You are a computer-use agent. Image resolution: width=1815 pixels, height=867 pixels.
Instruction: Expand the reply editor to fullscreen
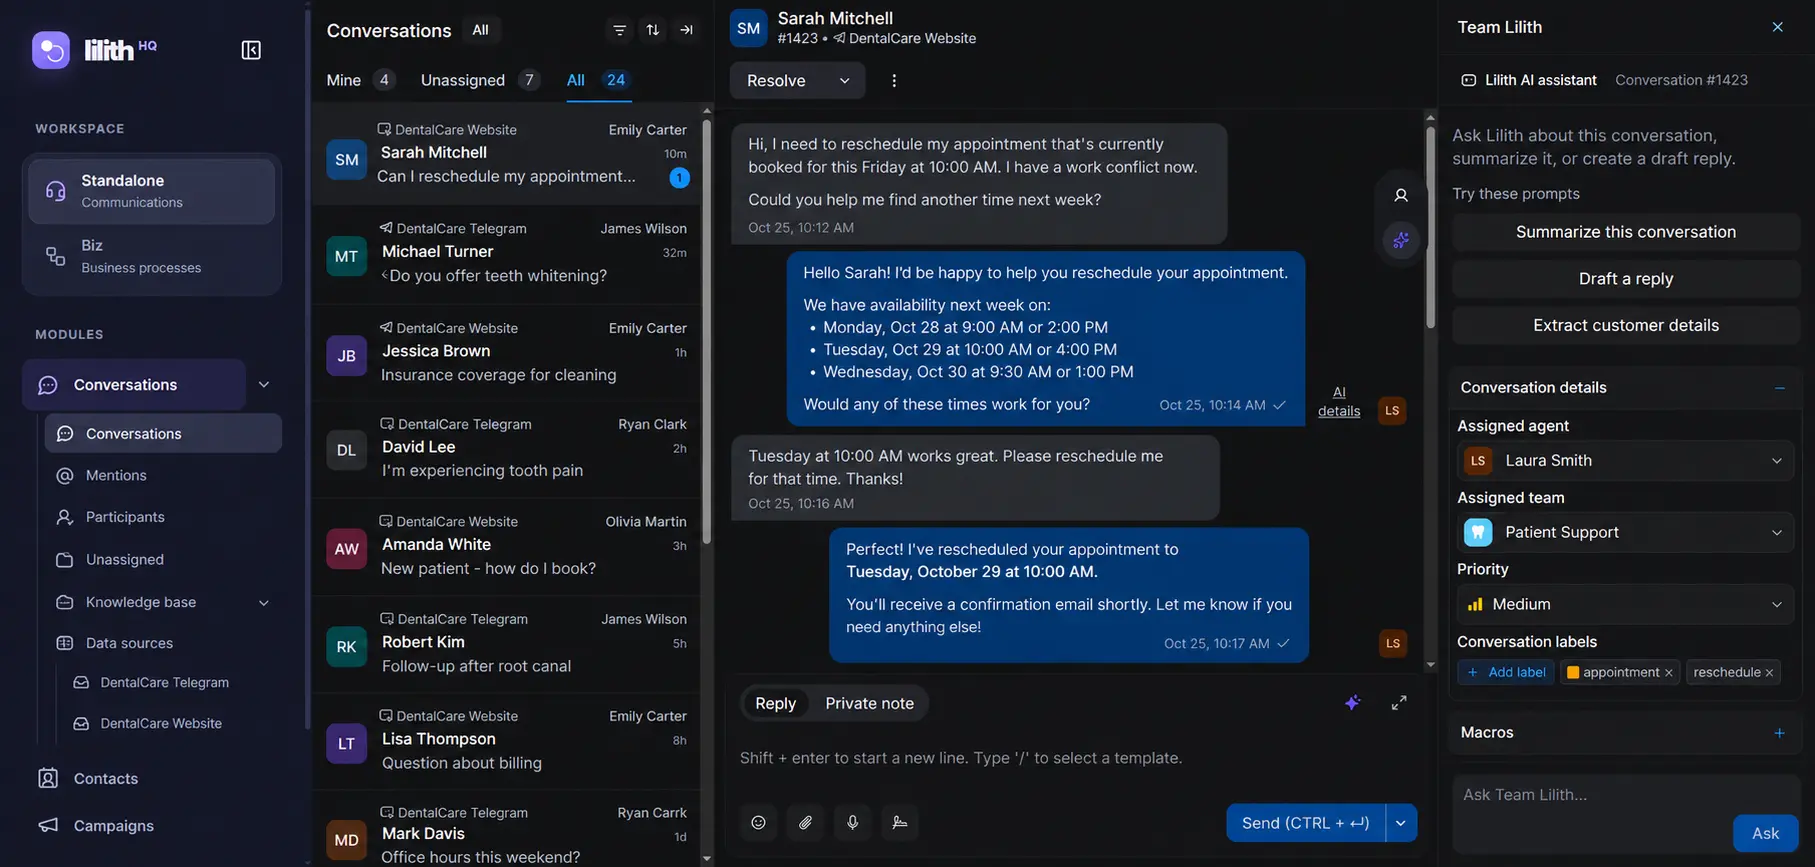point(1399,703)
